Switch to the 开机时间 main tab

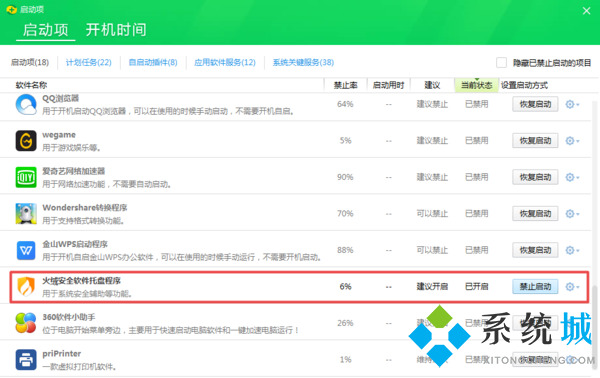116,30
